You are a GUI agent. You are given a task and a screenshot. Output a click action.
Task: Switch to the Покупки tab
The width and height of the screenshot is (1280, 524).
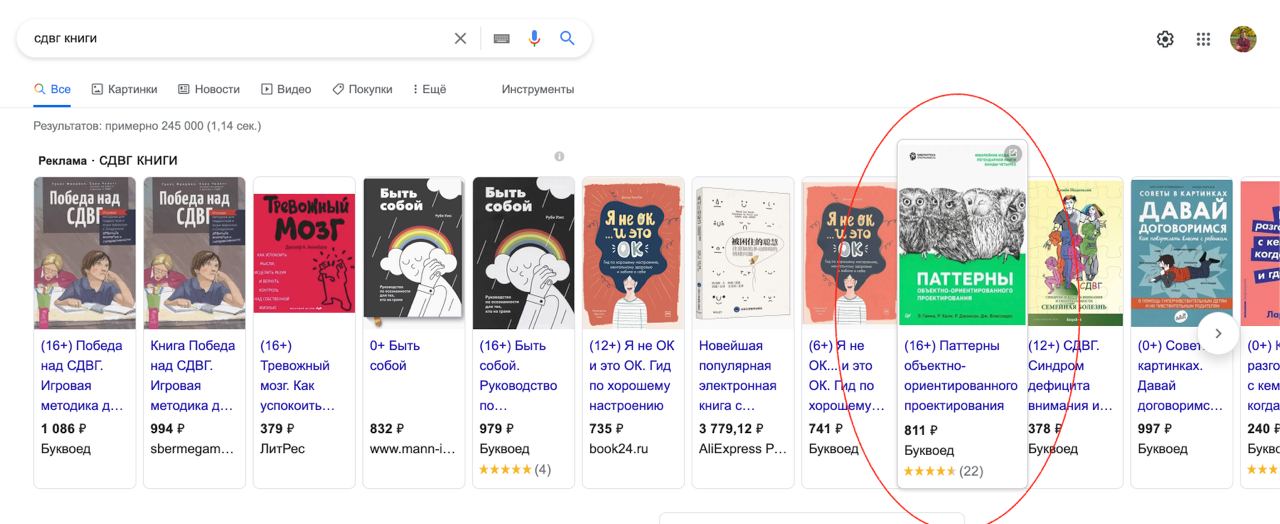pos(362,89)
